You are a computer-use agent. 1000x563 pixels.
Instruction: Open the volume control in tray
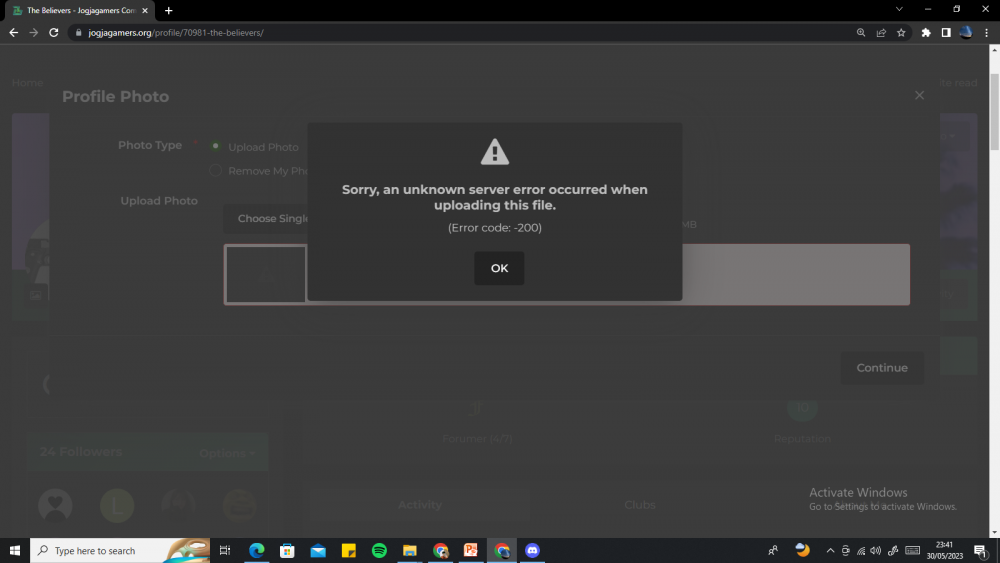[876, 550]
